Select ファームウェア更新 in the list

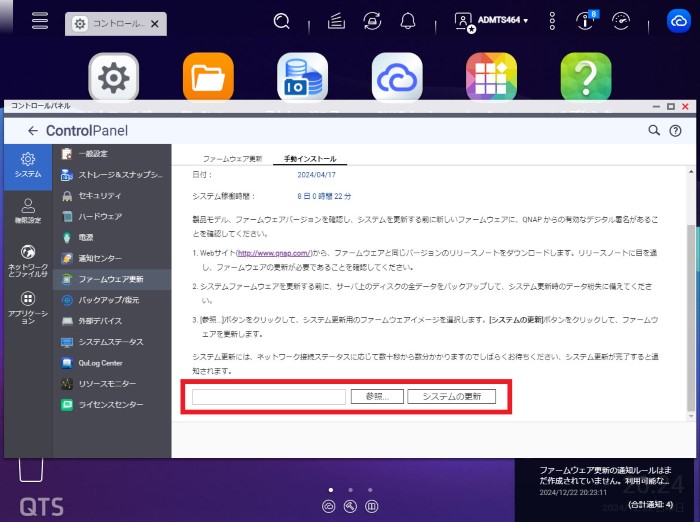click(x=112, y=279)
